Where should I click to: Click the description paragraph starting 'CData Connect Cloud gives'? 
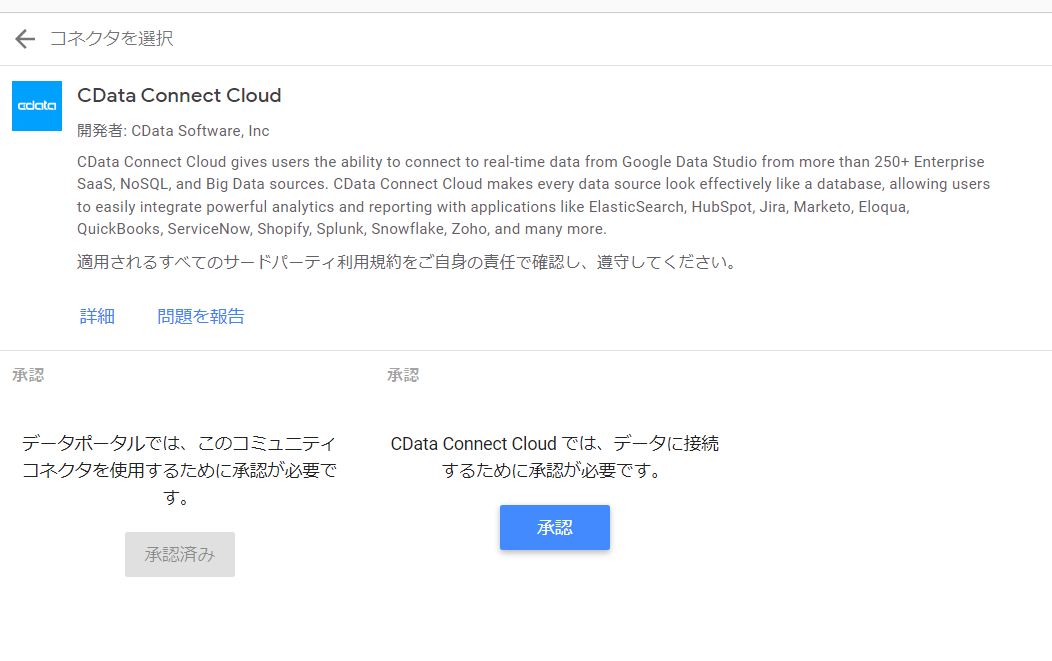click(533, 195)
